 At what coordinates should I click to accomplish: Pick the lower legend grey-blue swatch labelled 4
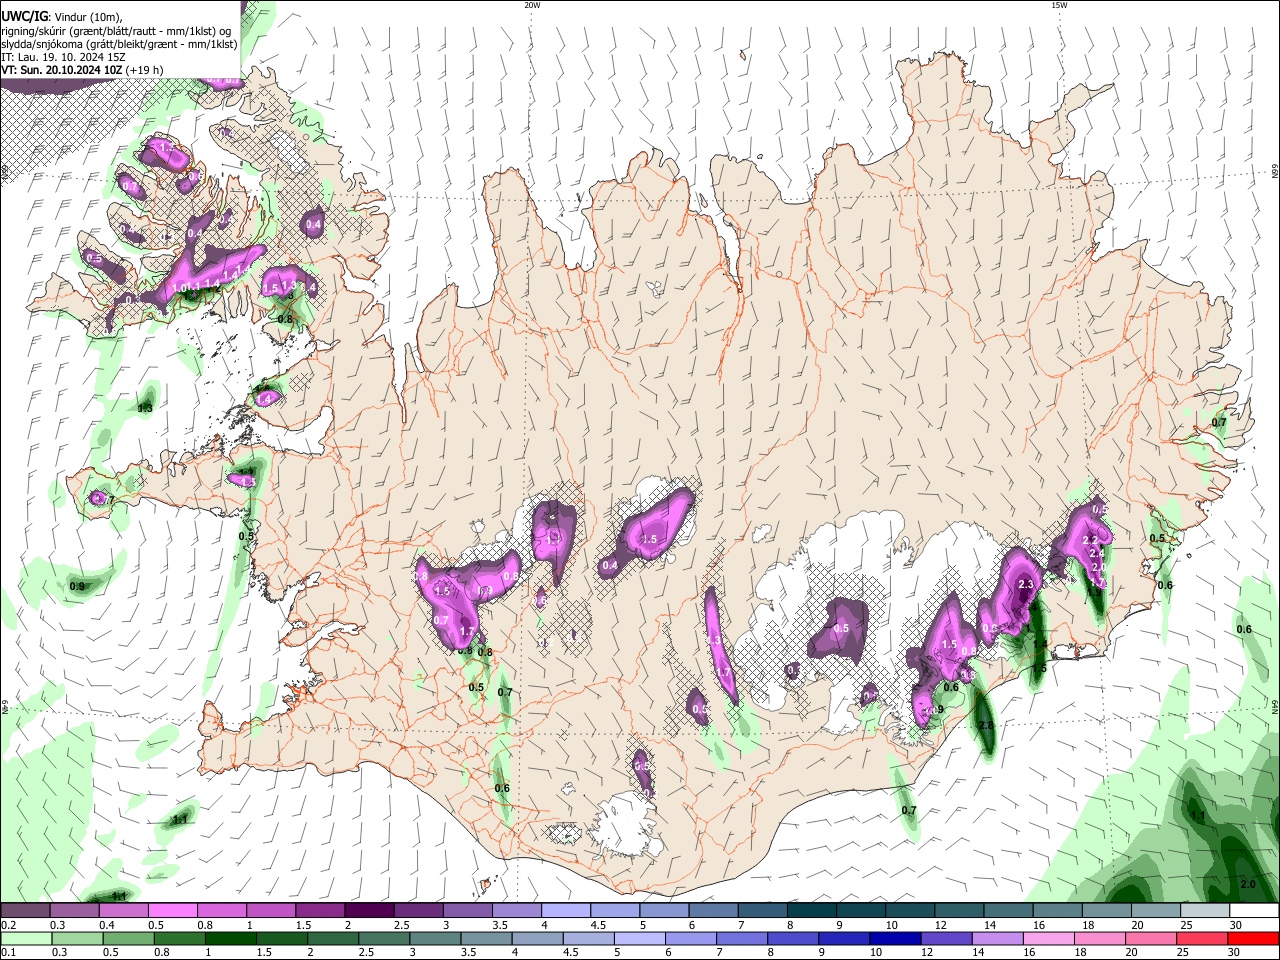(x=538, y=939)
